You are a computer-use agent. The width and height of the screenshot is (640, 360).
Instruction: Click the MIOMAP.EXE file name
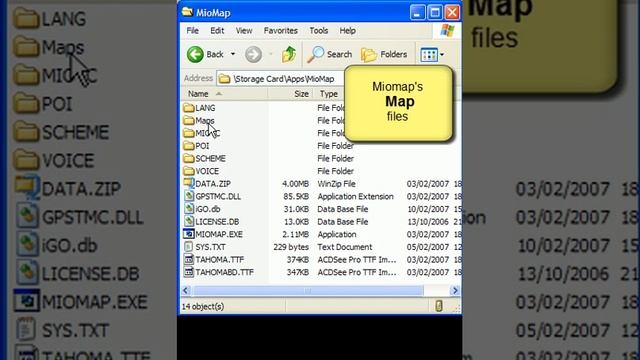click(x=219, y=234)
